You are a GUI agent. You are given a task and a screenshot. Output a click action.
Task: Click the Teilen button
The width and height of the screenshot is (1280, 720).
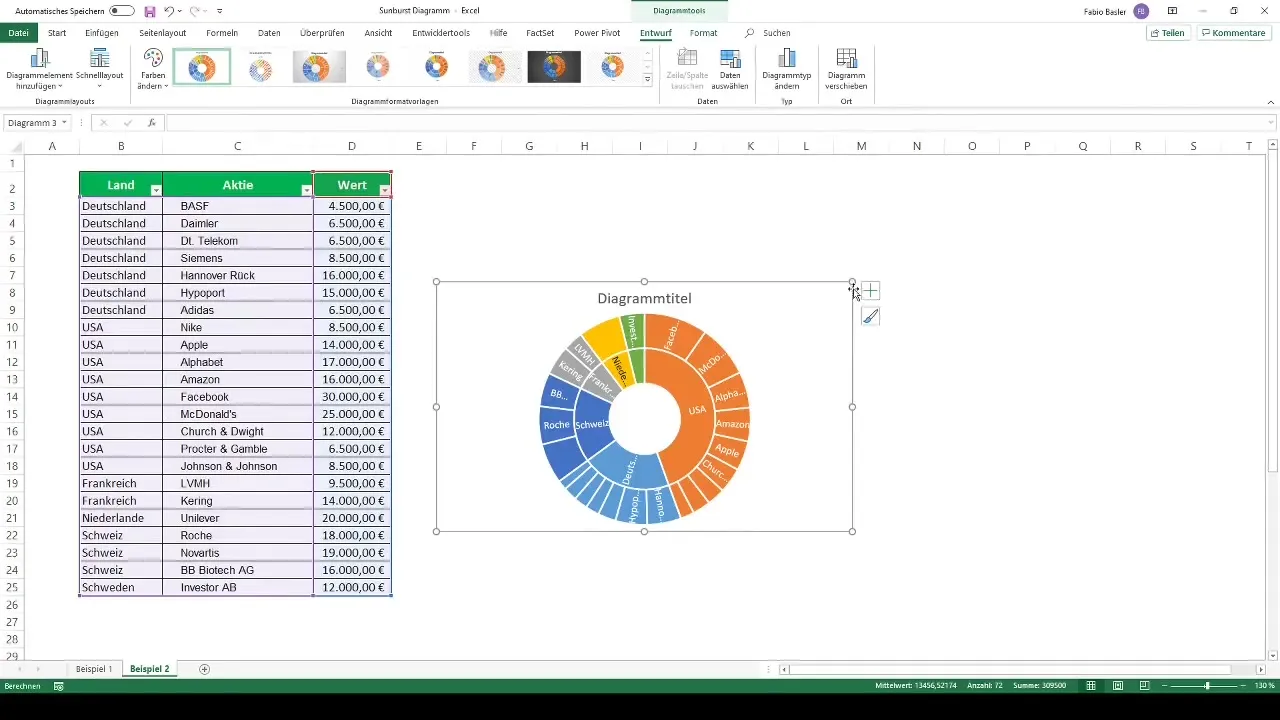click(1168, 33)
